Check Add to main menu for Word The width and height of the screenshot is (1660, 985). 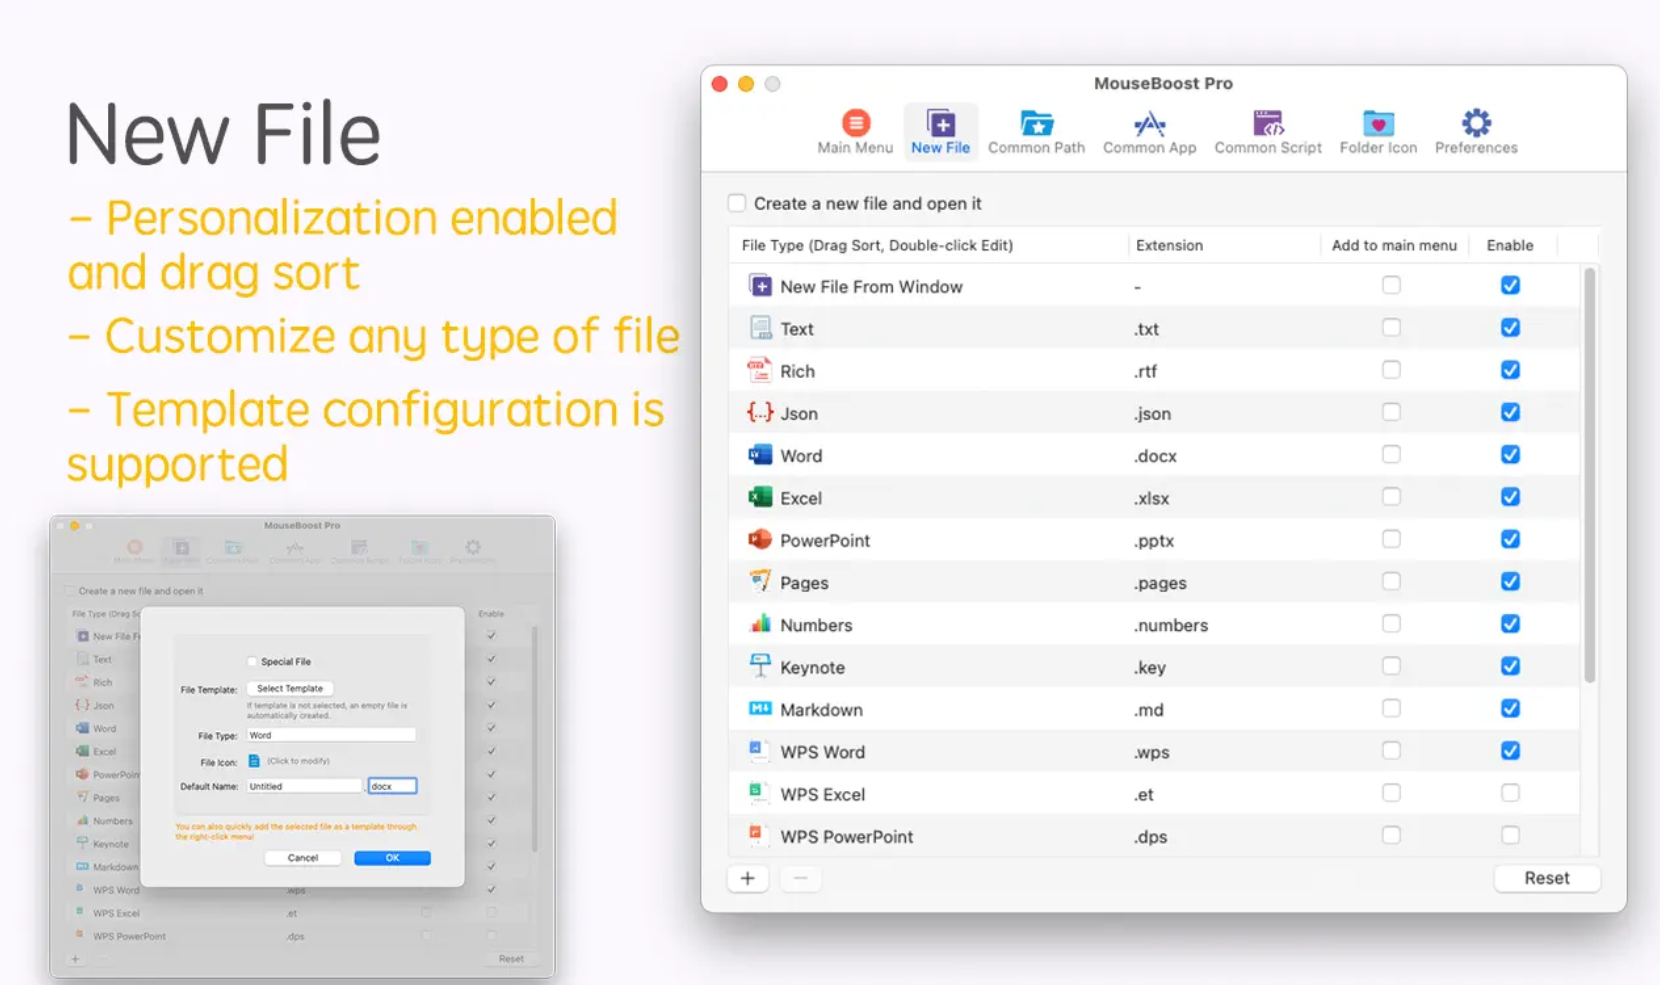[x=1391, y=455]
